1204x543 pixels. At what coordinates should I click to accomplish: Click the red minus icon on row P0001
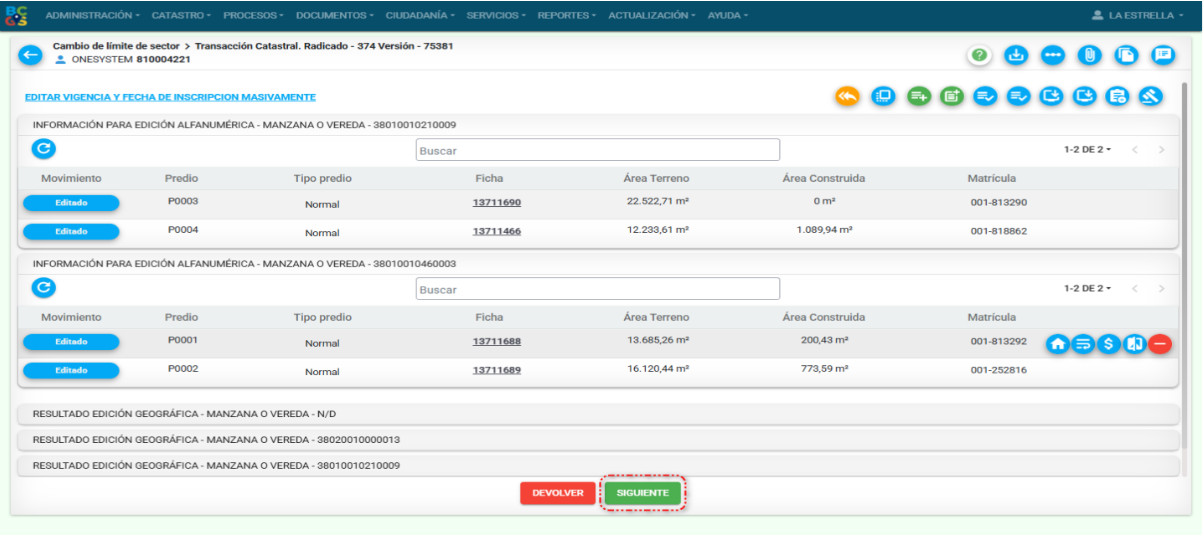pyautogui.click(x=1160, y=344)
